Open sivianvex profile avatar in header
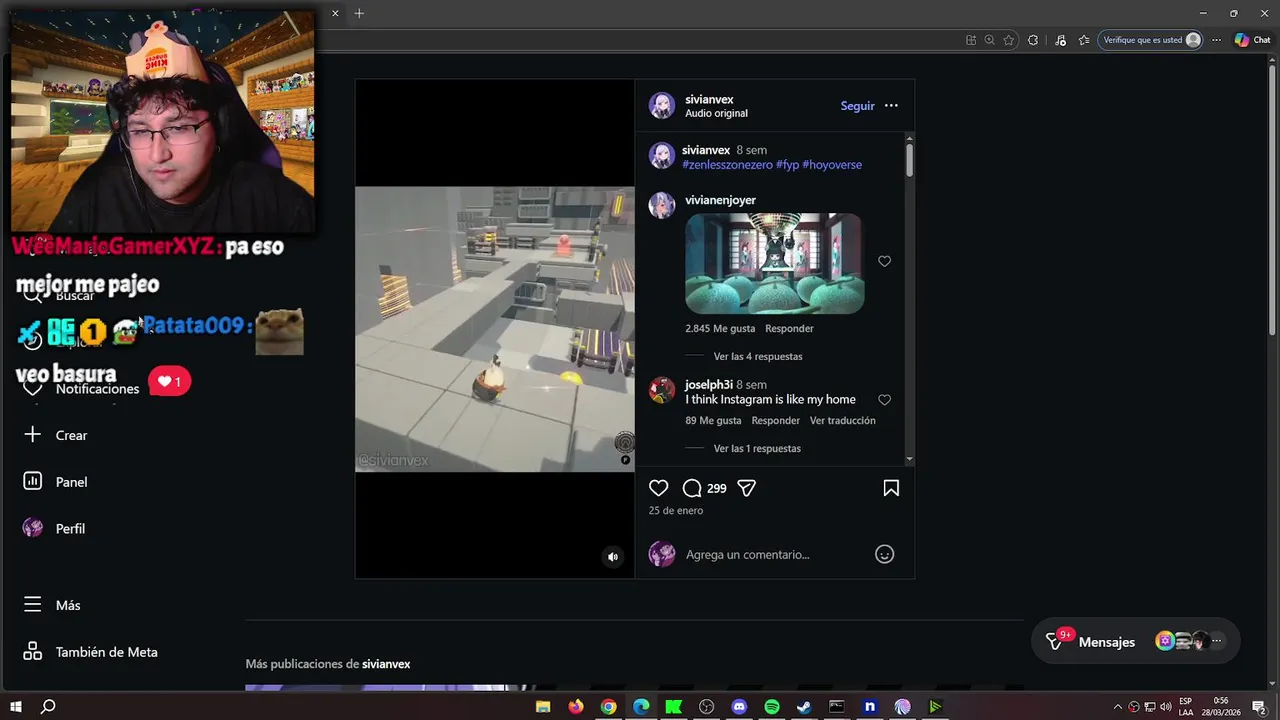The image size is (1280, 720). pos(661,106)
